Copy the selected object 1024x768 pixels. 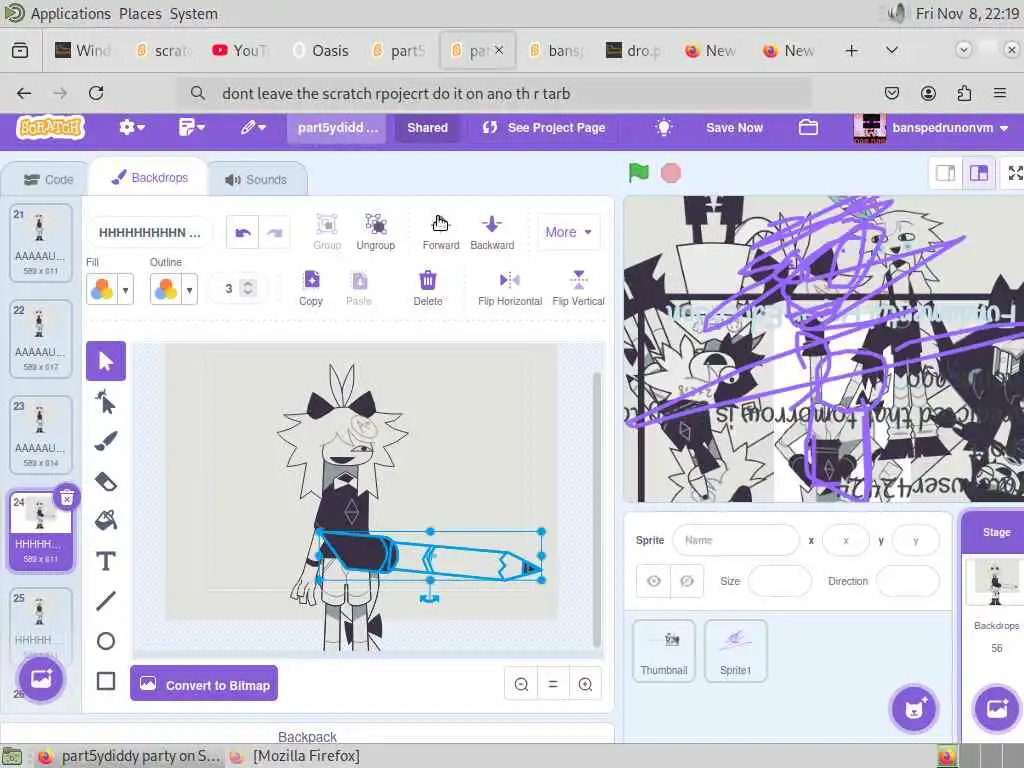click(x=311, y=288)
